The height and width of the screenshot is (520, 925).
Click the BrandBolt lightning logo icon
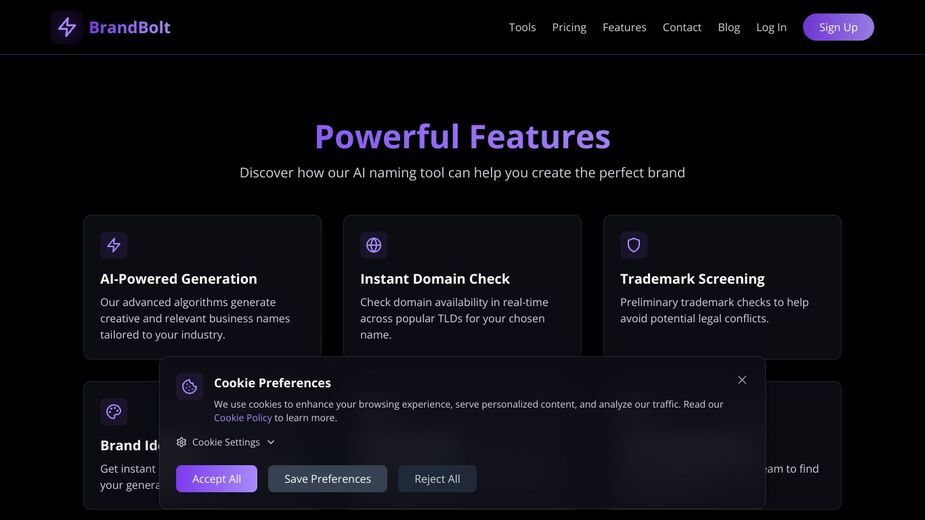pos(67,27)
